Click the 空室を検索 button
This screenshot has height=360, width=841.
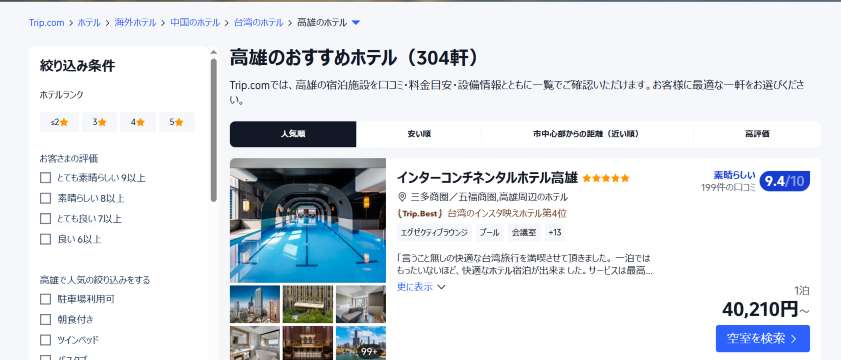click(x=763, y=339)
